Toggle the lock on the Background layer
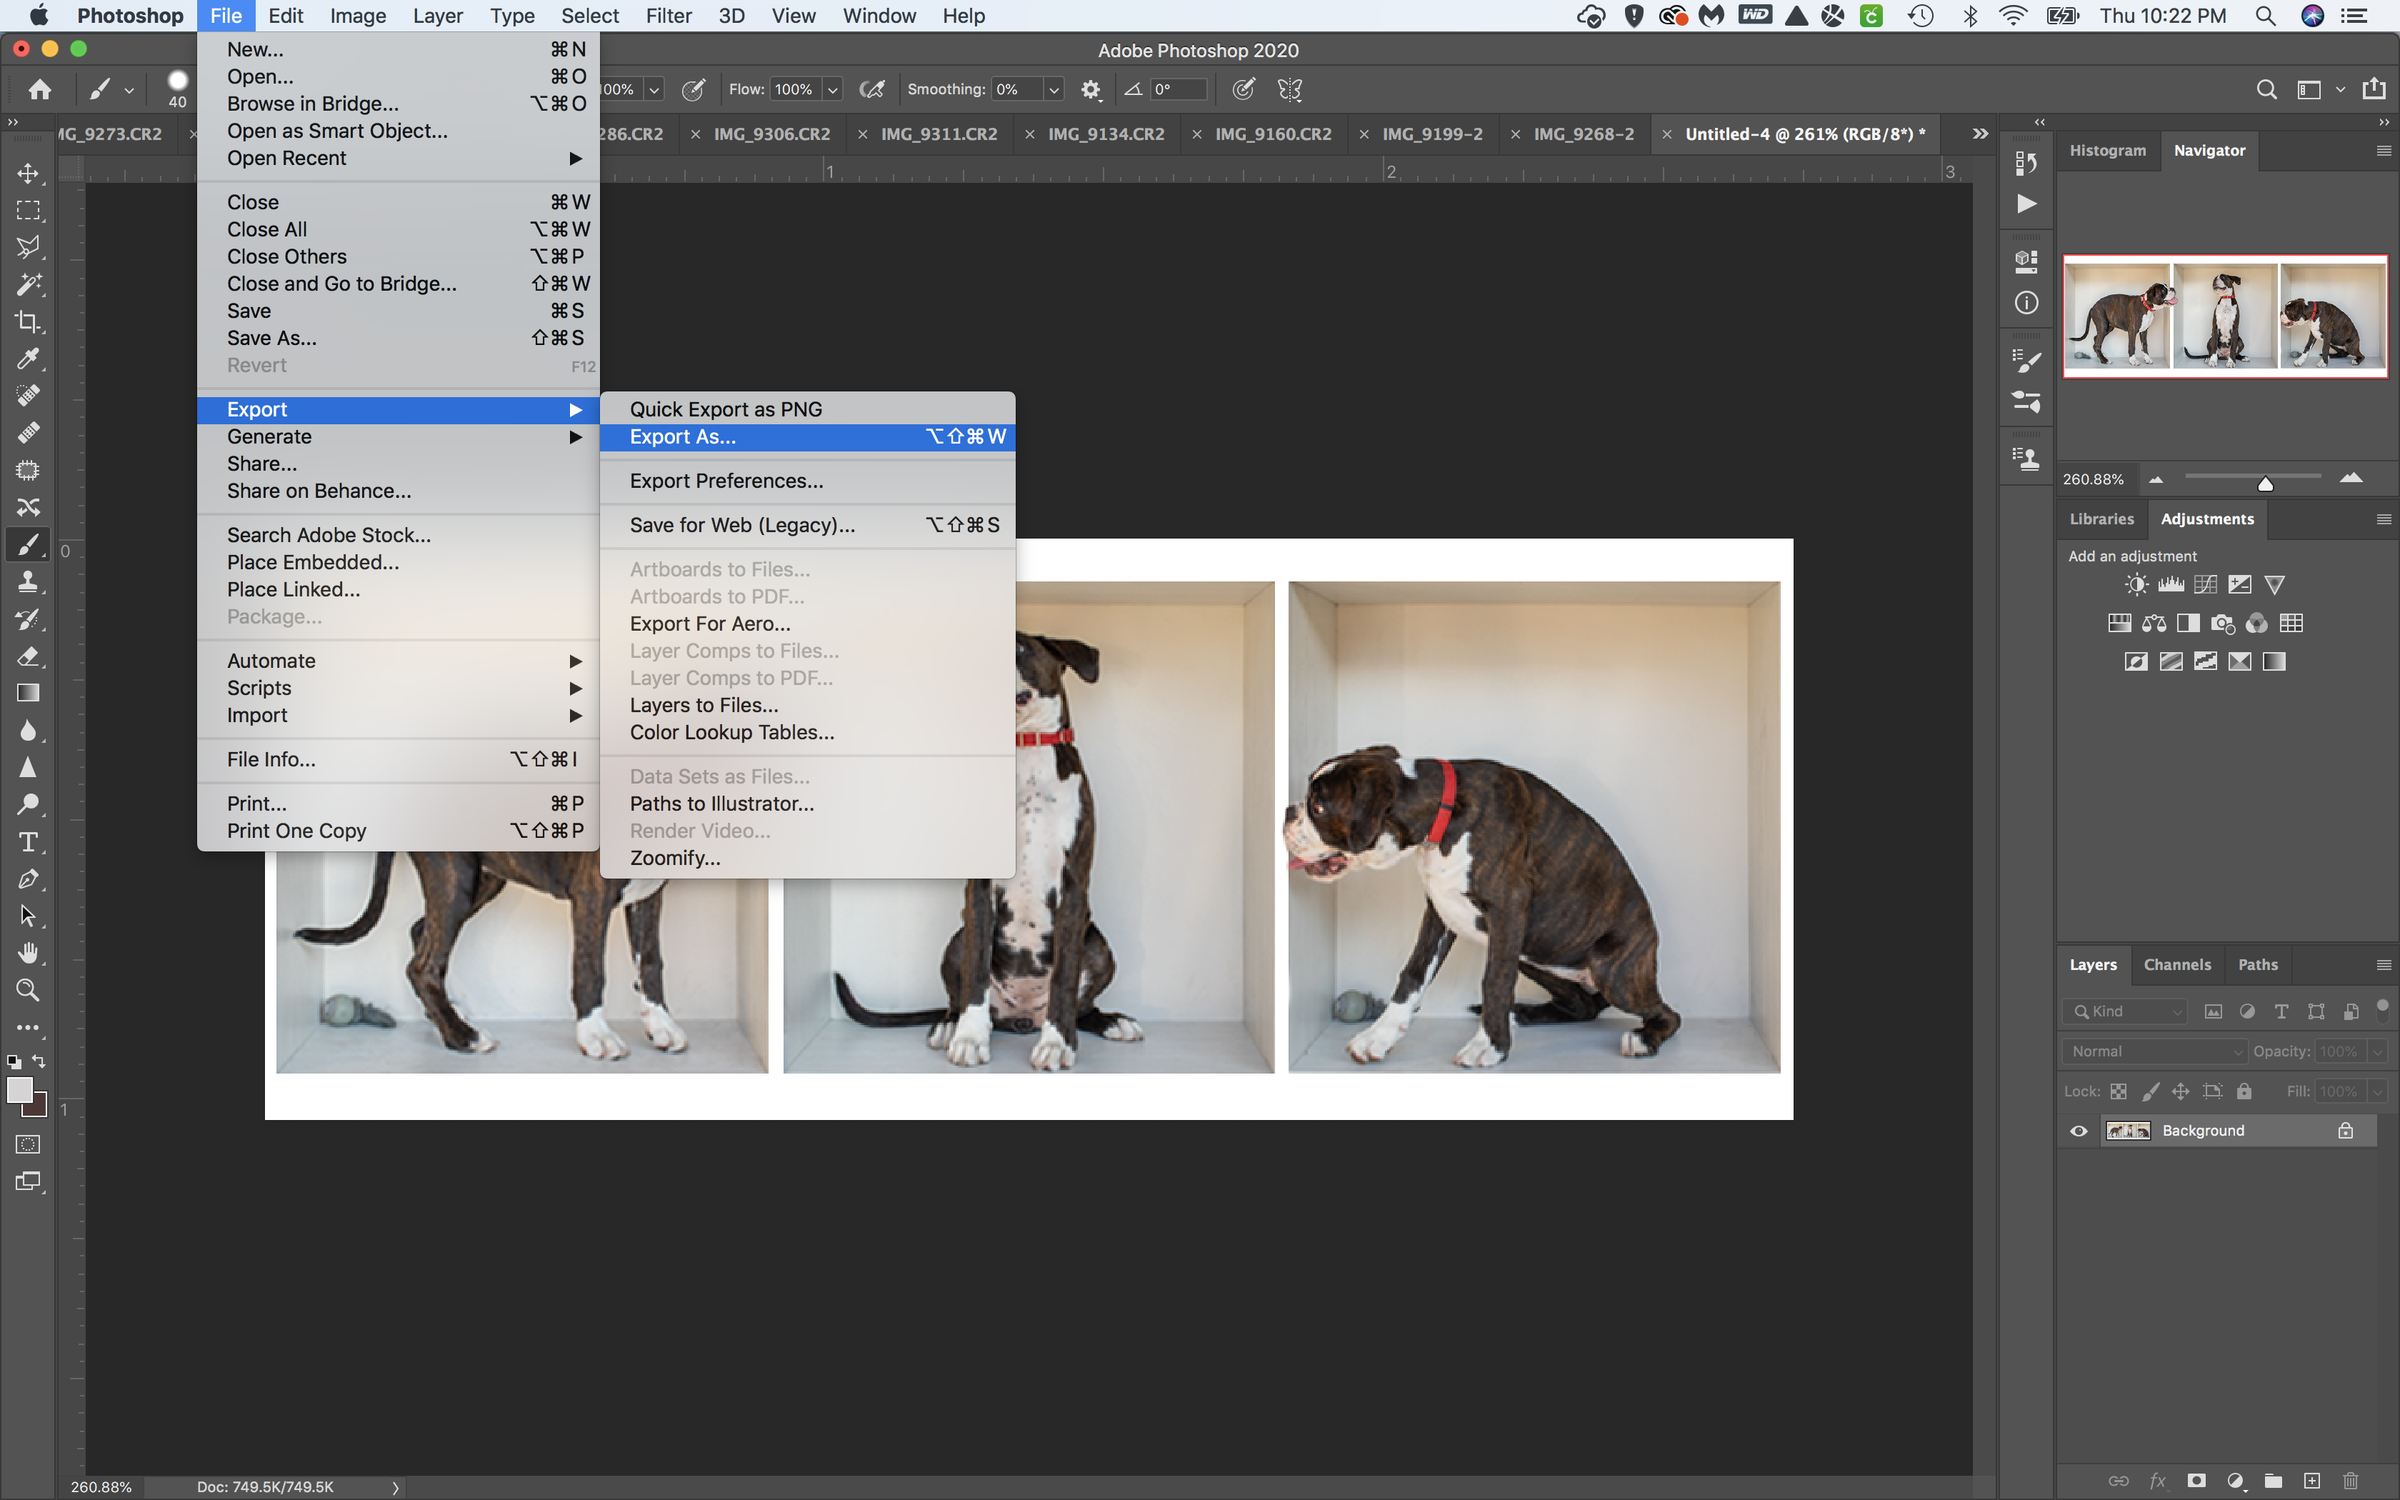 [2346, 1130]
